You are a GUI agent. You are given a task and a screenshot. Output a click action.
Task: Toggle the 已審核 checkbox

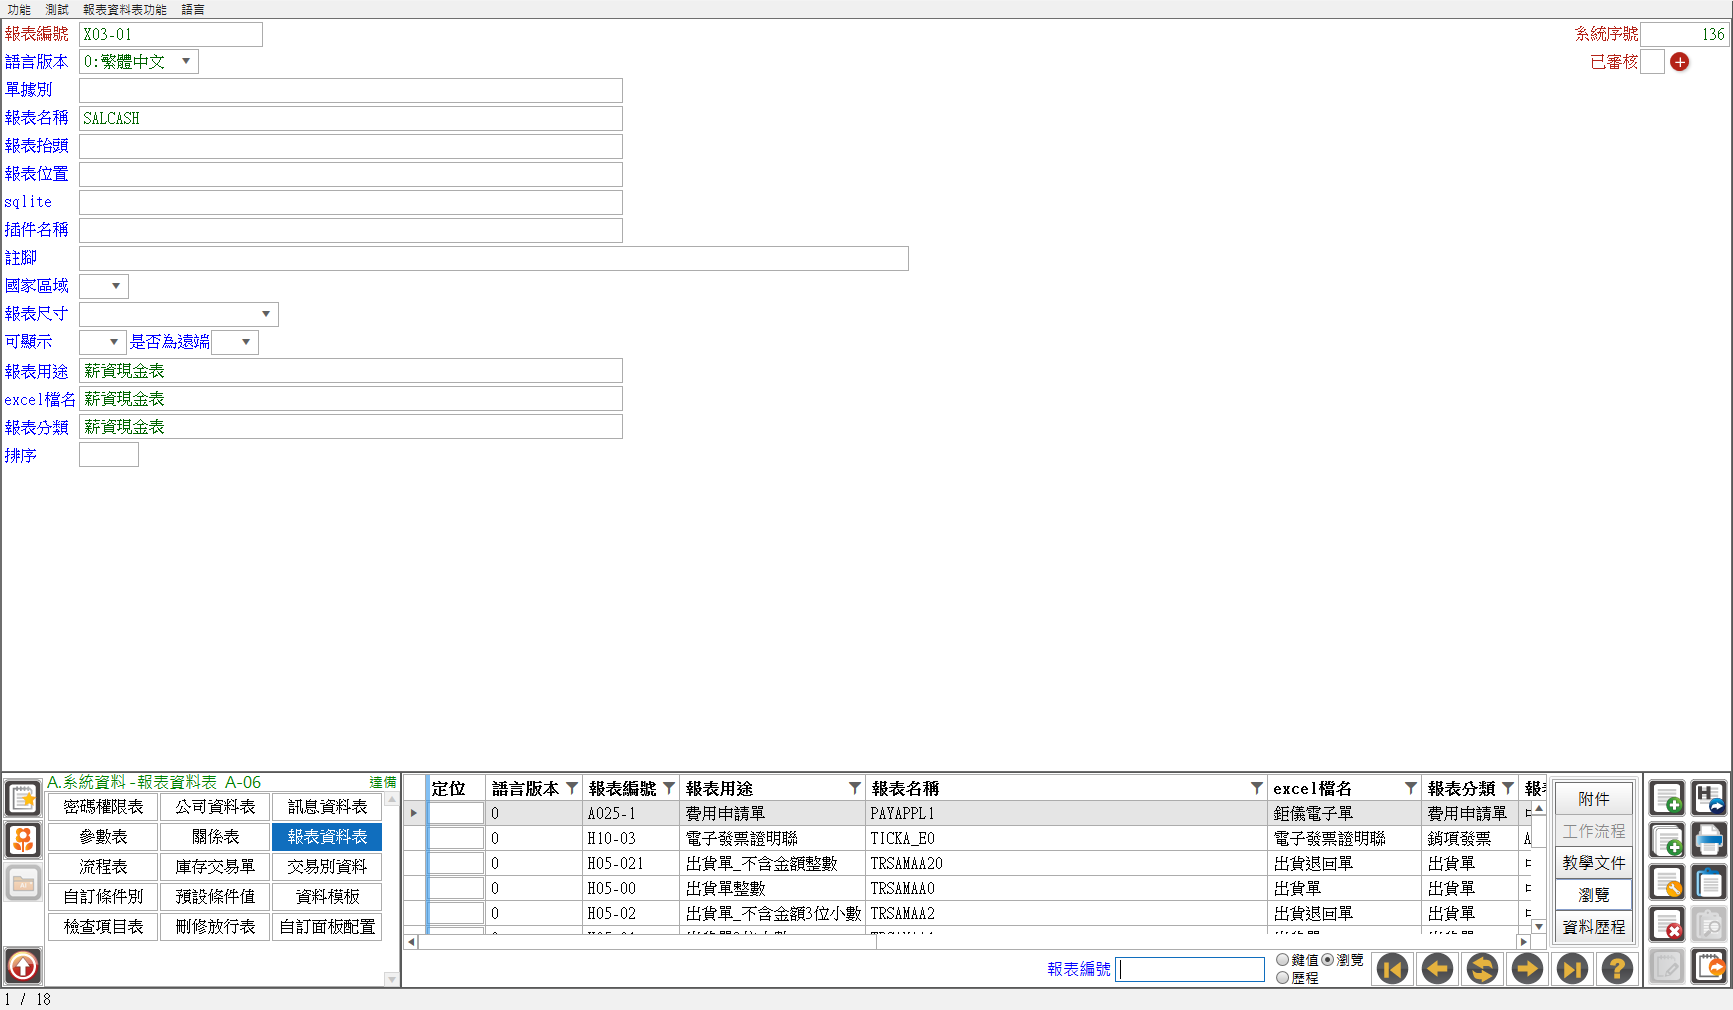[1653, 62]
